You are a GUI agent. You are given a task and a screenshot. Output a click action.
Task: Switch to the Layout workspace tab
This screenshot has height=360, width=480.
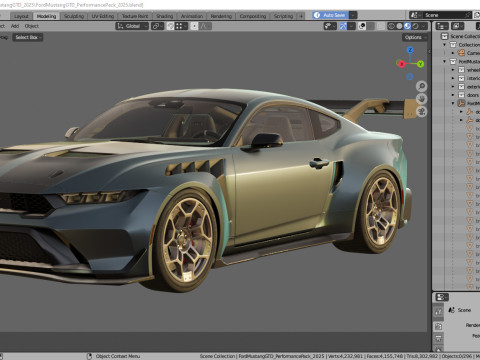point(21,16)
